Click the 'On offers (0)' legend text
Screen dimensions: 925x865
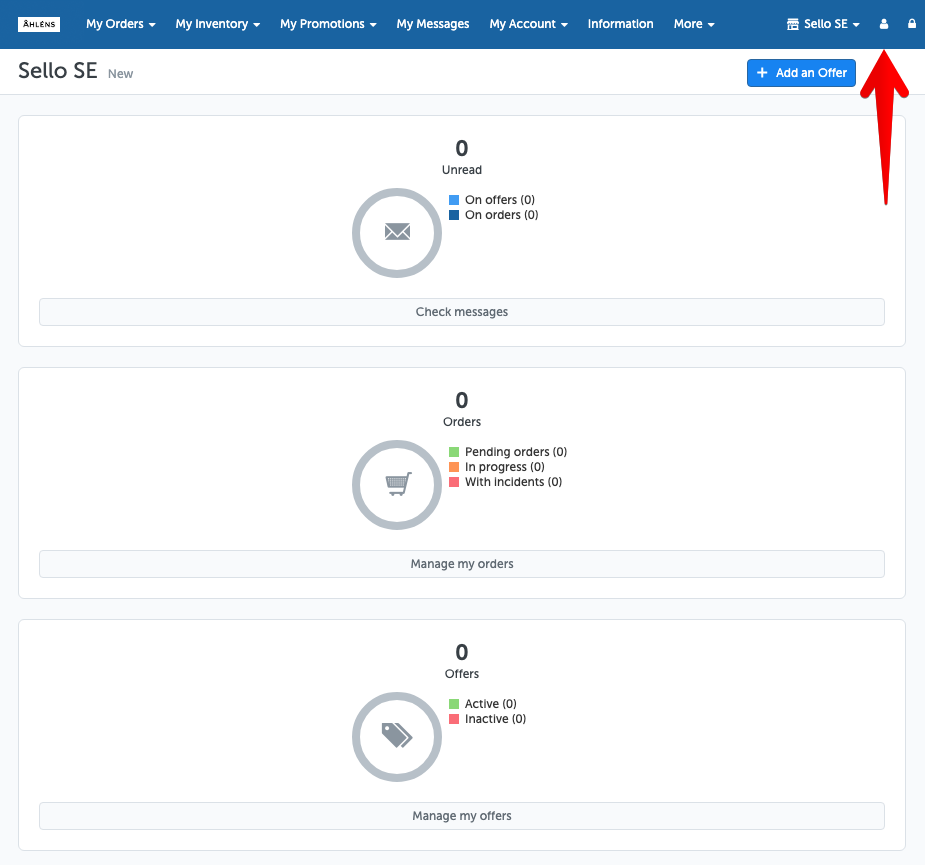tap(500, 200)
